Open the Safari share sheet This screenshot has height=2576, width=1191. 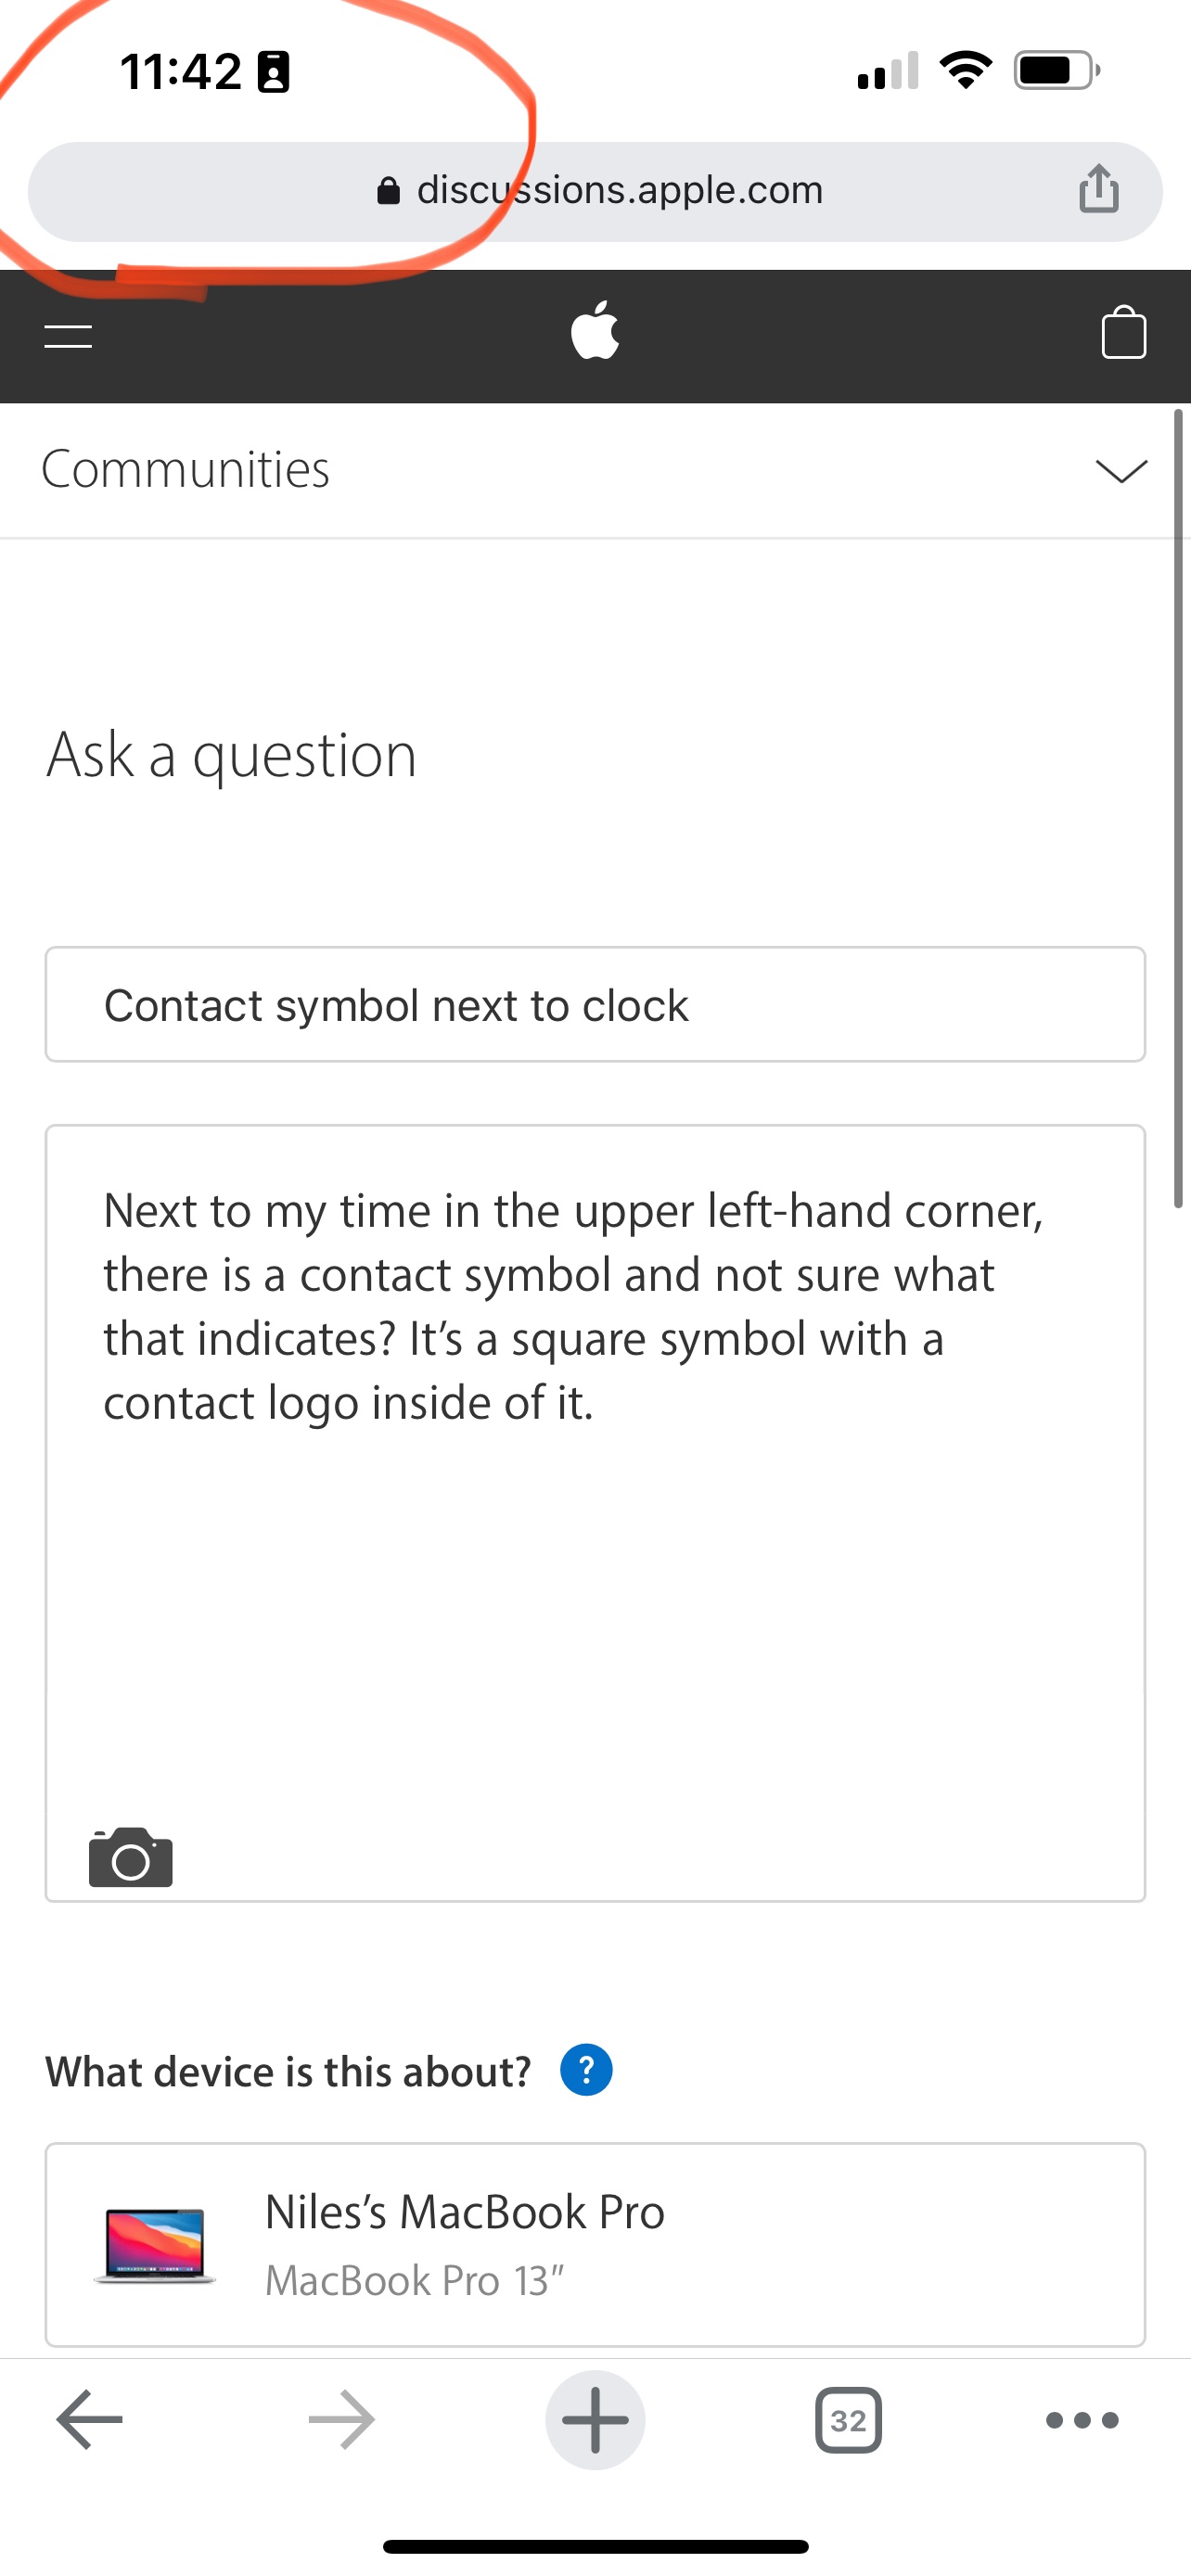click(1099, 190)
